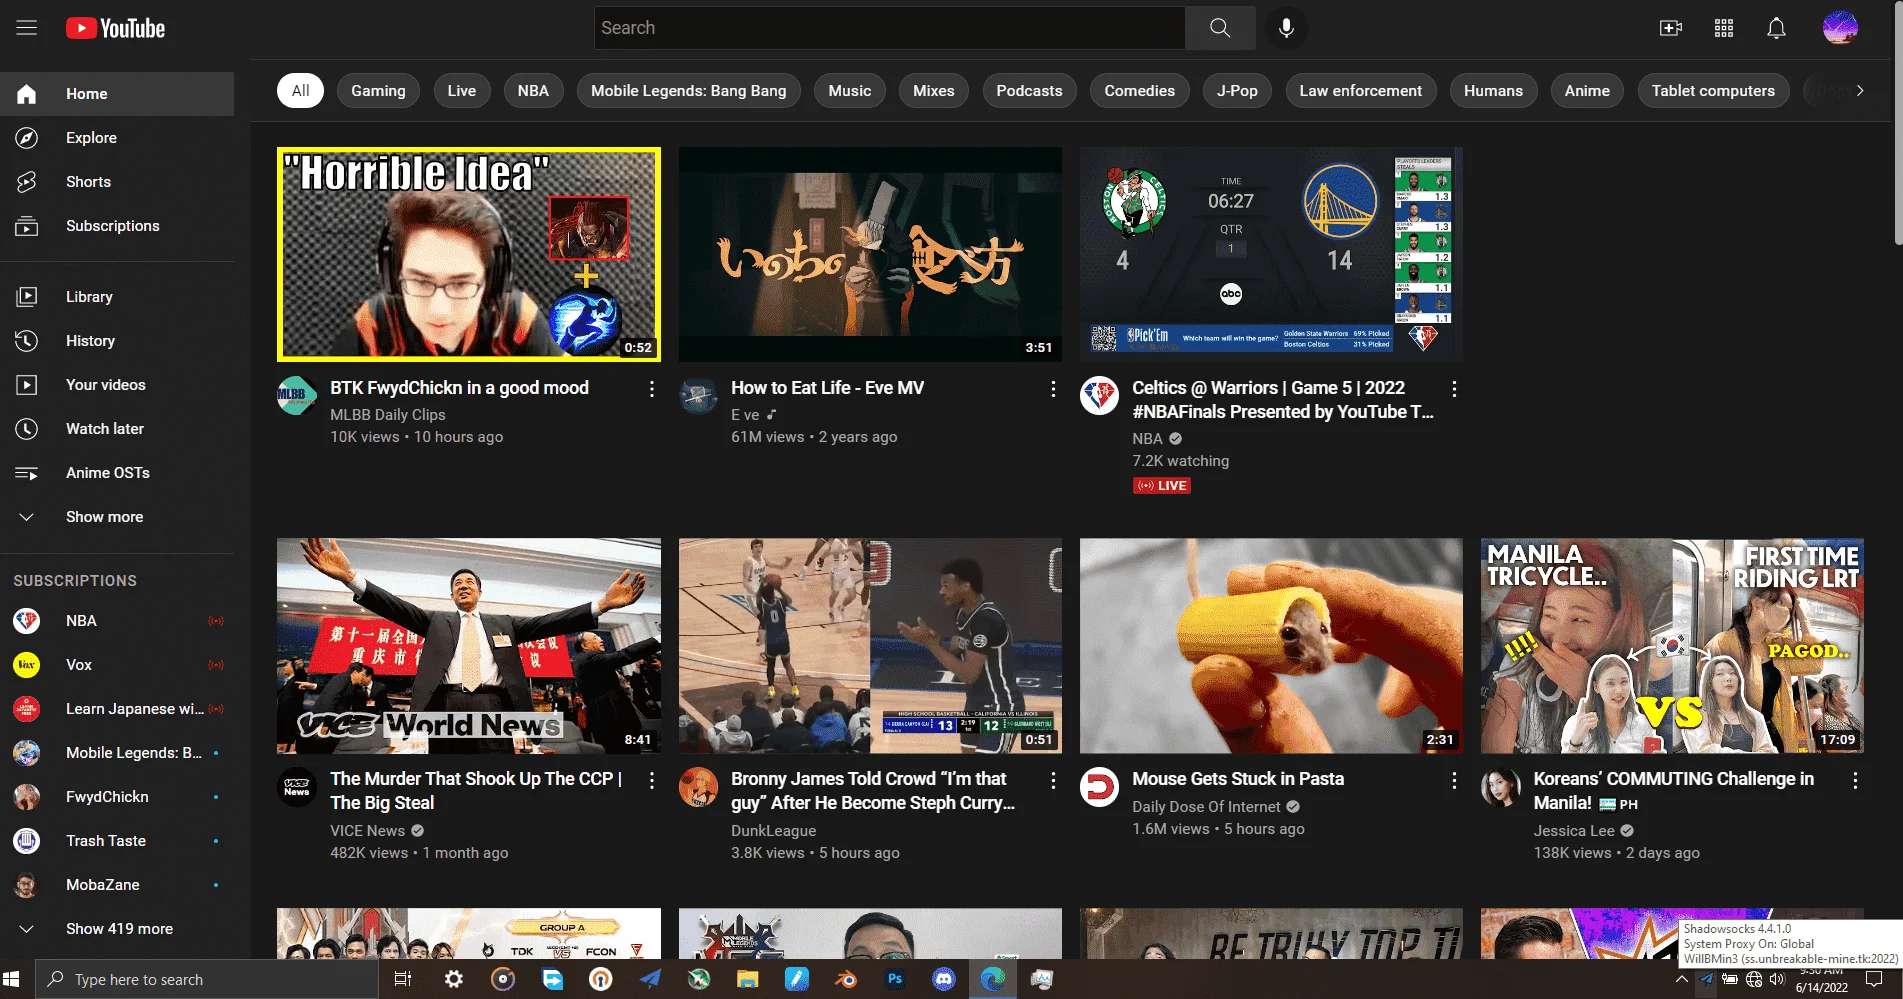Open DunkLeague channel link
Screen dimensions: 1903x999
click(773, 831)
